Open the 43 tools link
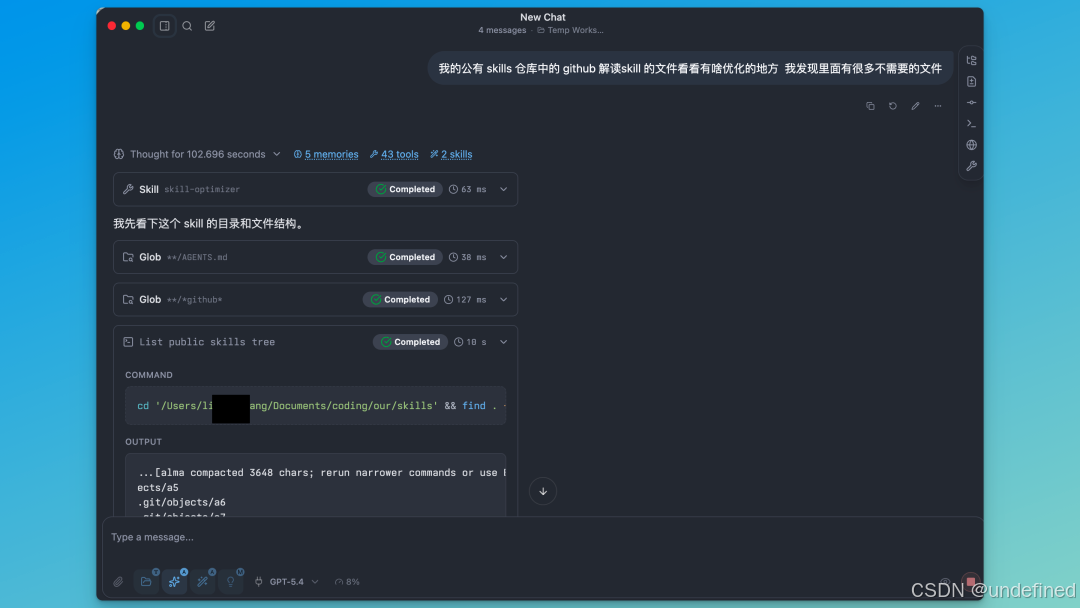 pos(394,154)
